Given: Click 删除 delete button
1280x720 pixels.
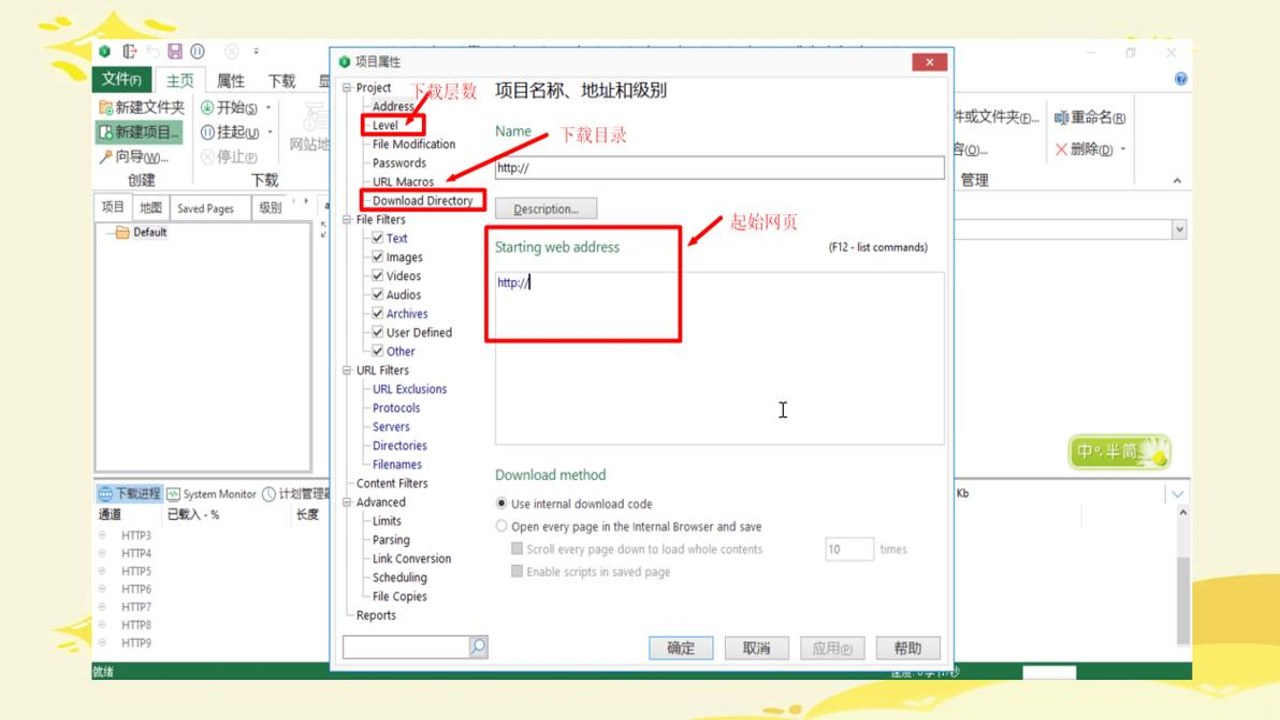Looking at the screenshot, I should pos(1082,149).
